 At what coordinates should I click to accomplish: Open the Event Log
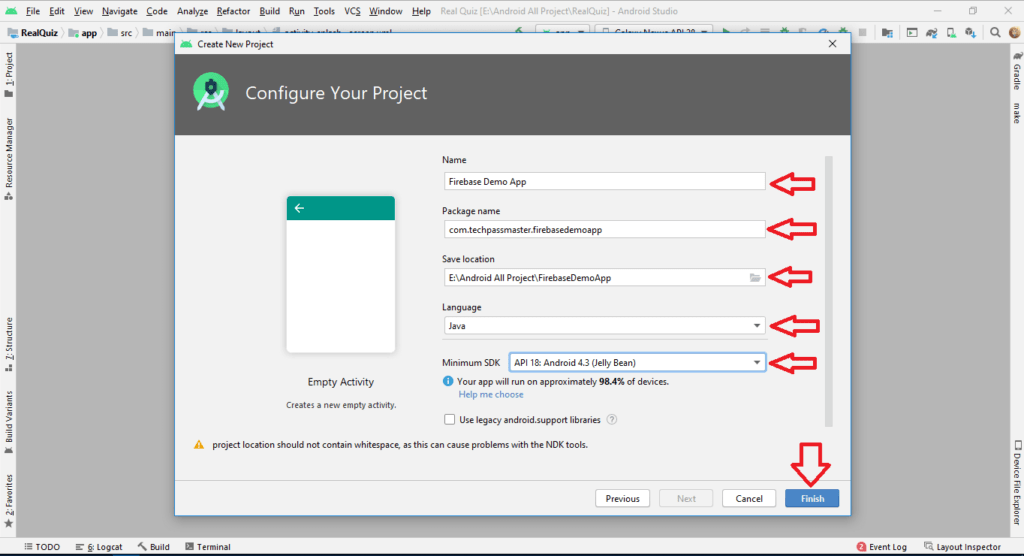click(882, 547)
